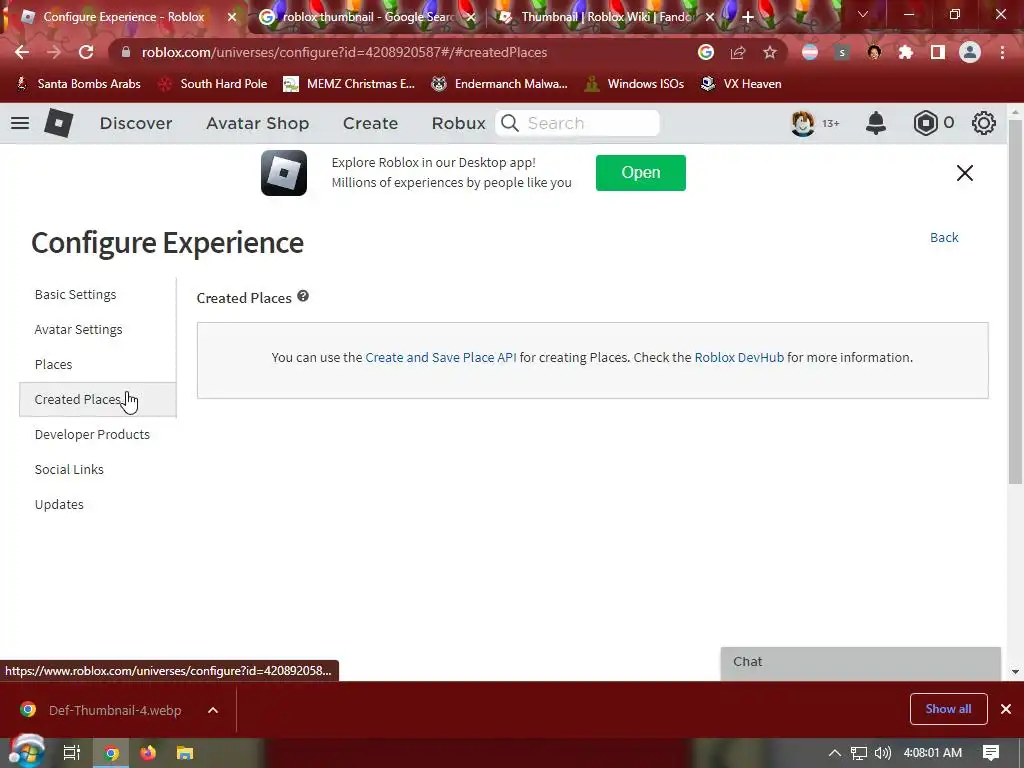Screen dimensions: 1024x768
Task: Select Created Places in the sidebar
Action: [97, 399]
